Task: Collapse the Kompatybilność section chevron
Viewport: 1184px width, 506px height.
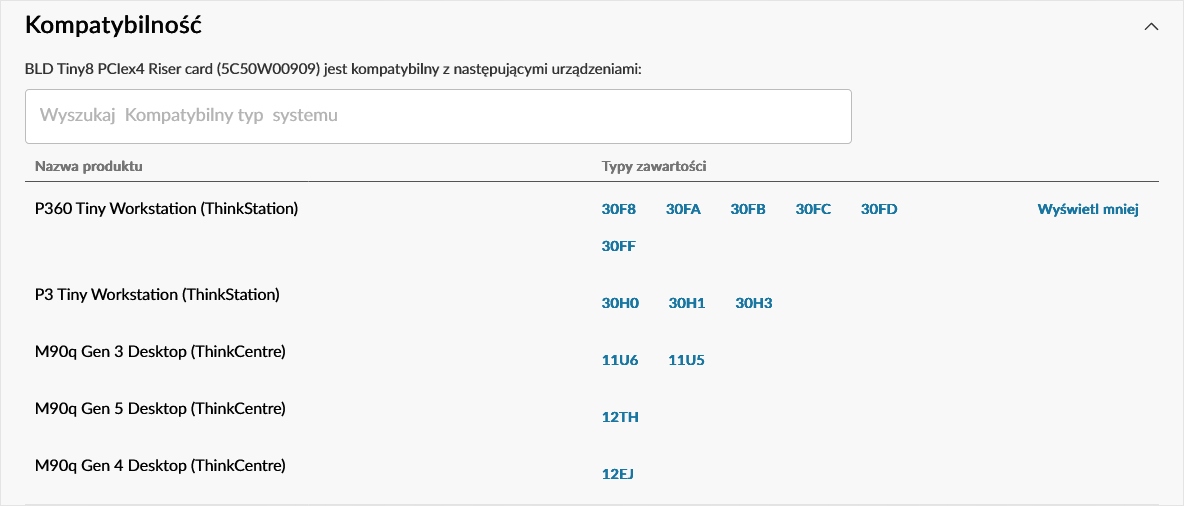Action: click(1151, 27)
